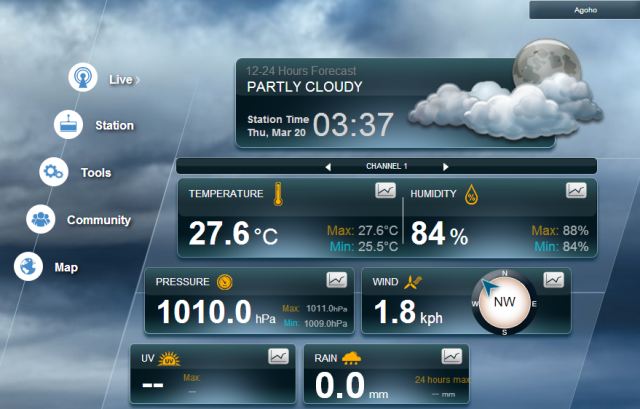Select the Station menu label
This screenshot has height=409, width=640.
114,125
